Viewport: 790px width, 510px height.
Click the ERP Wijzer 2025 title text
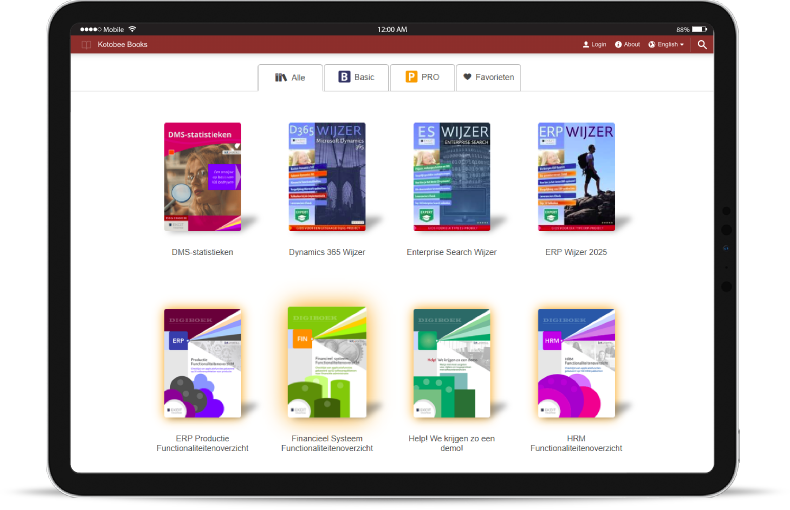[576, 252]
